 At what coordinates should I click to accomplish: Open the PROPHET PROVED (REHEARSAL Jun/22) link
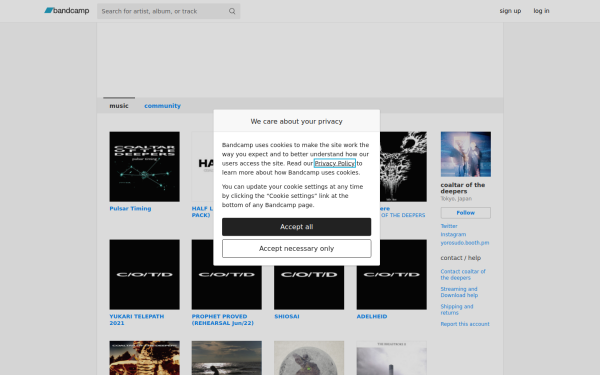(223, 320)
